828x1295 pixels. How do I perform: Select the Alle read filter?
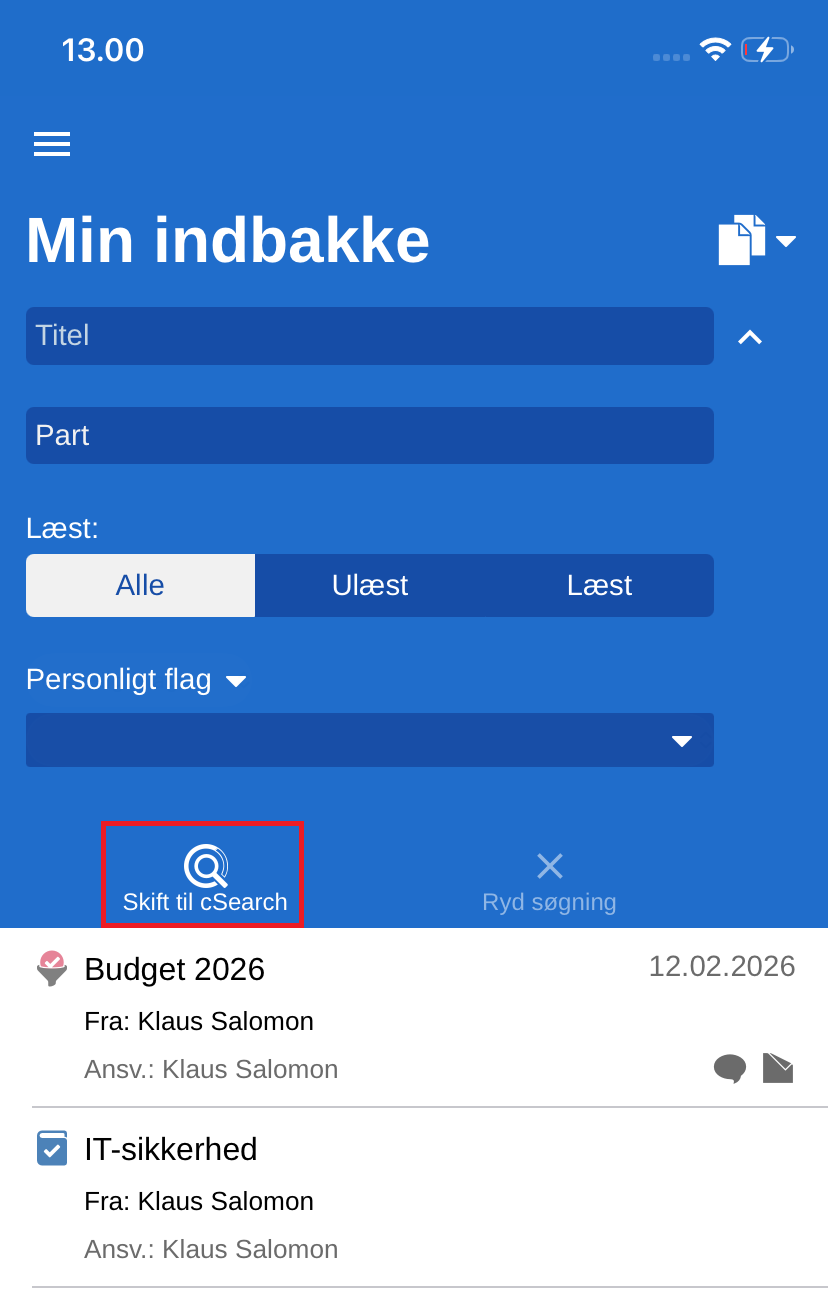pyautogui.click(x=140, y=585)
